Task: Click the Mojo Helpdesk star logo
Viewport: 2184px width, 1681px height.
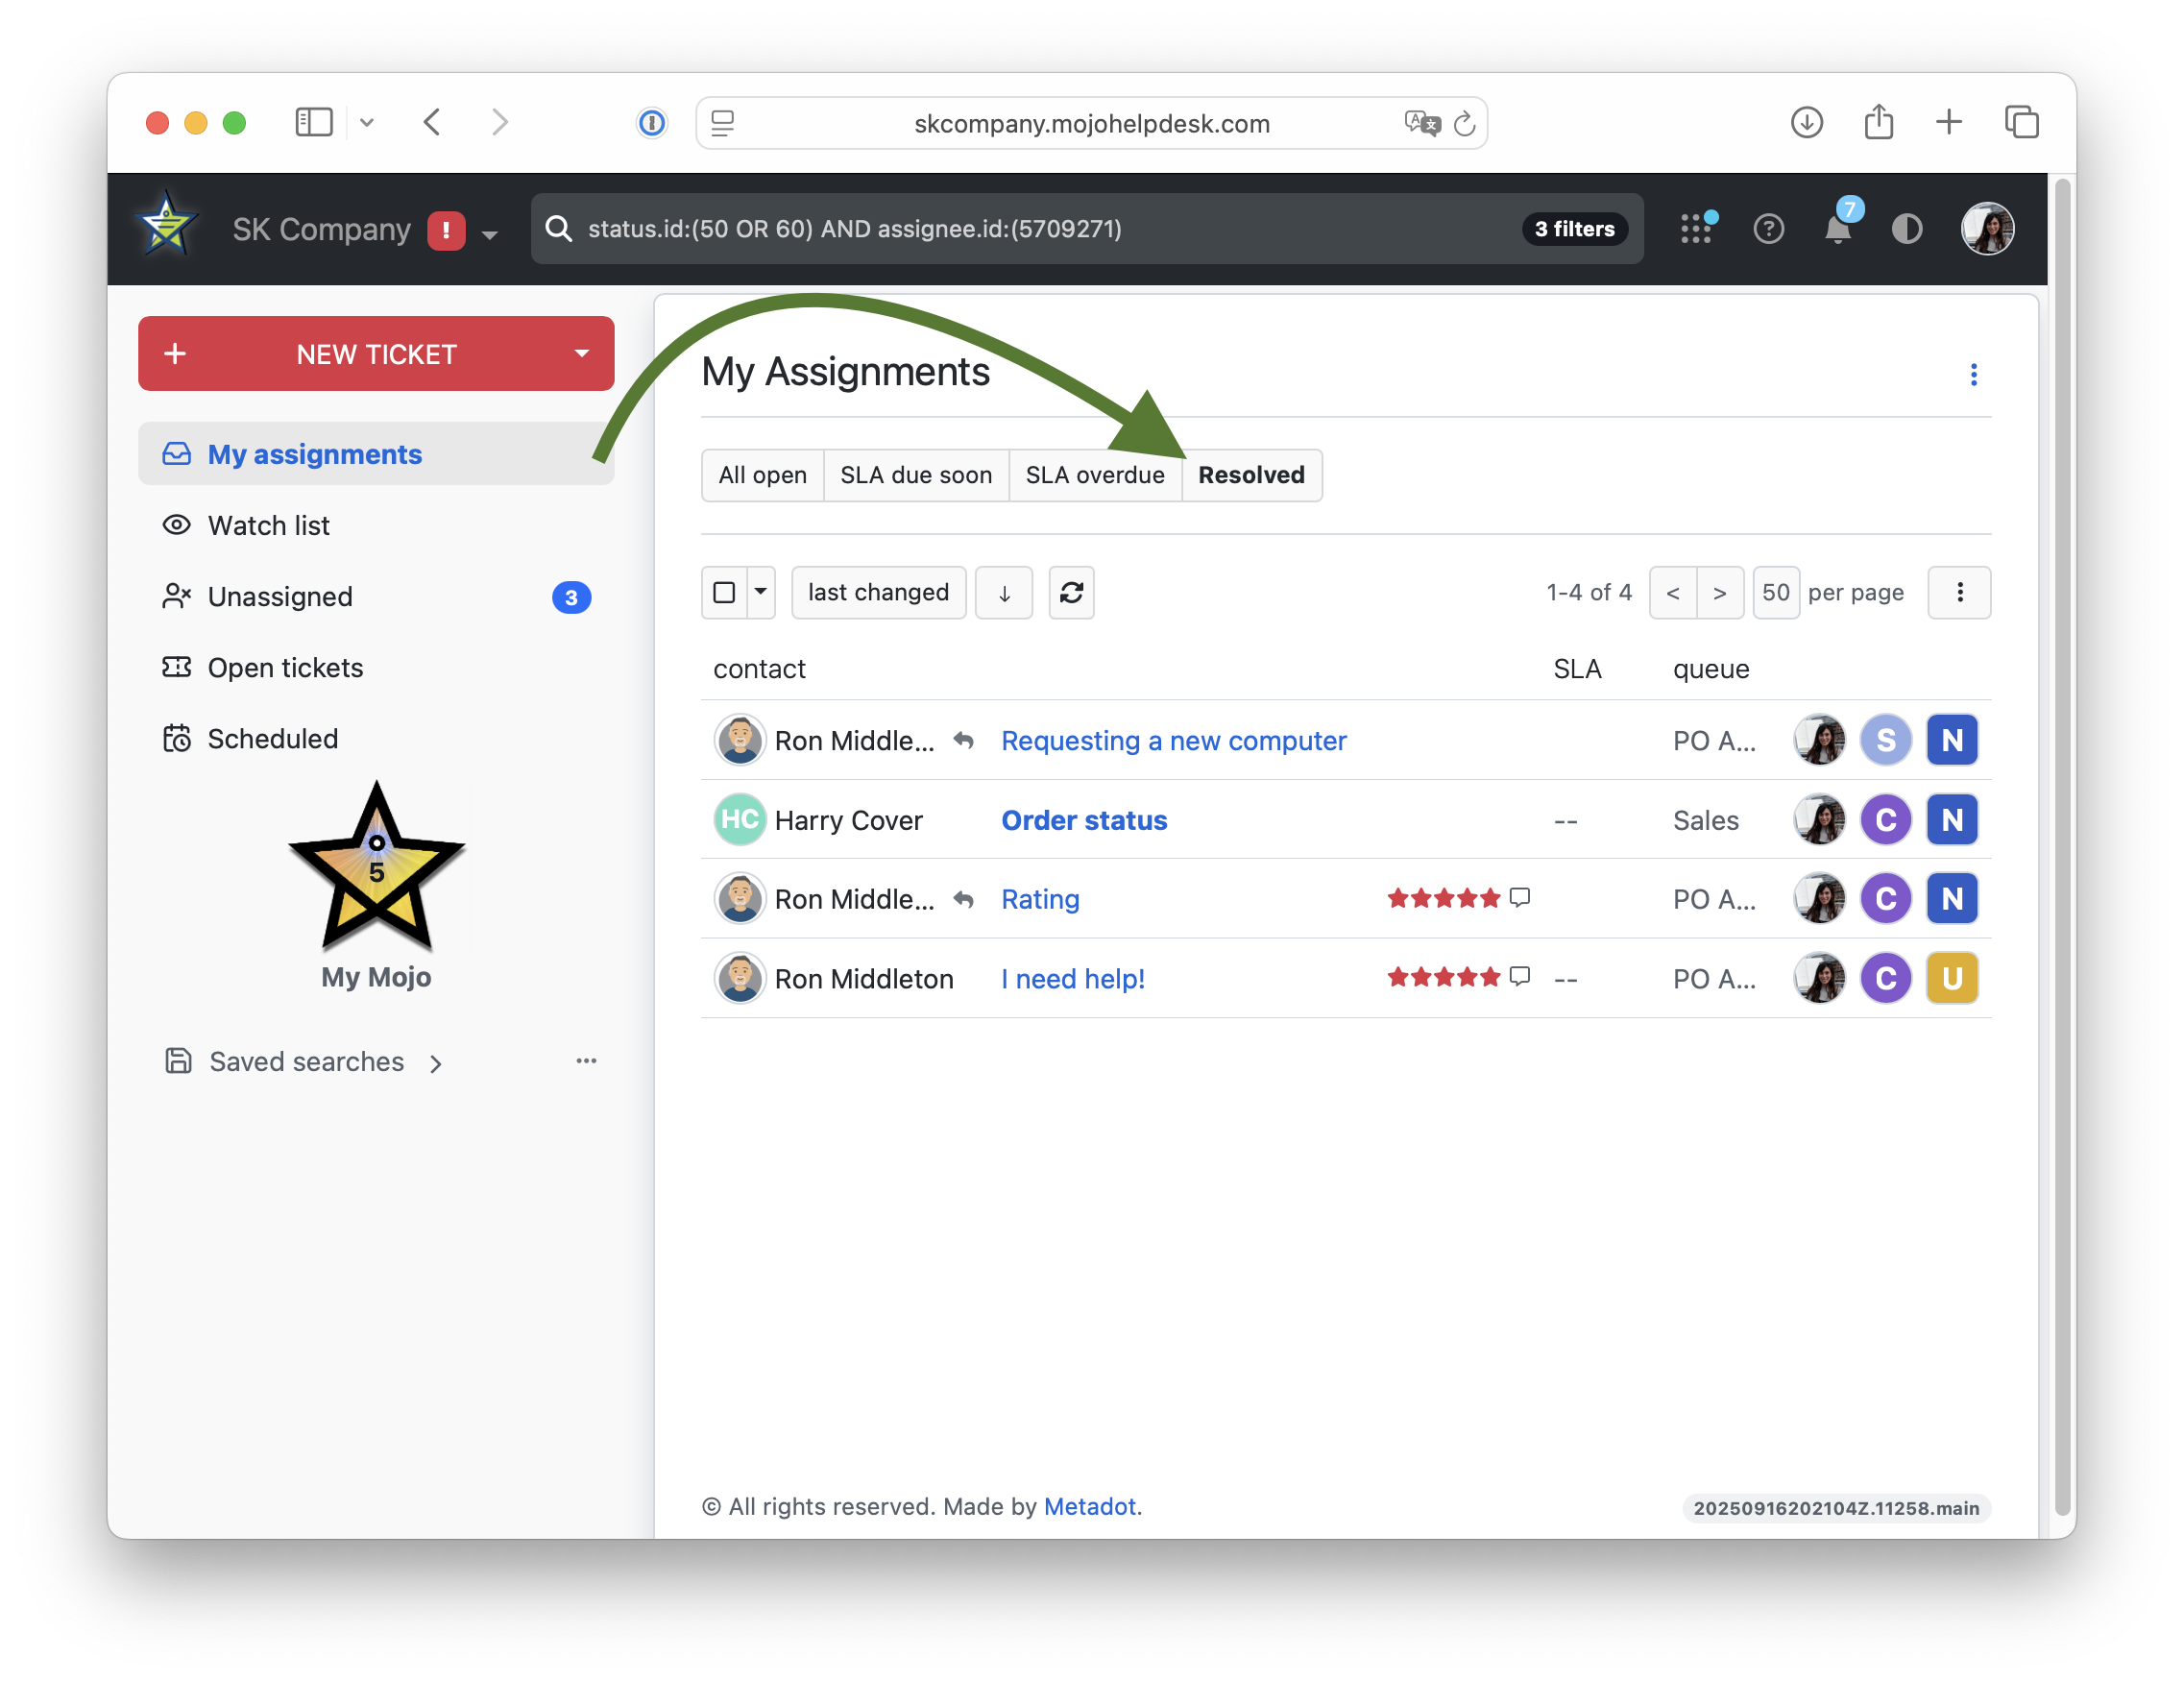Action: (166, 226)
